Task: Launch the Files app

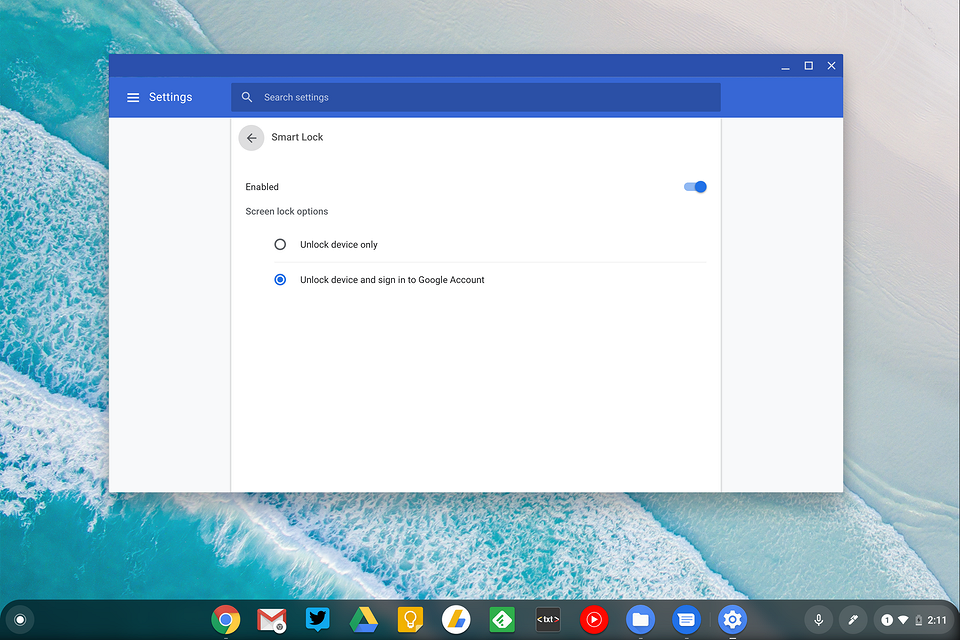Action: click(x=640, y=620)
